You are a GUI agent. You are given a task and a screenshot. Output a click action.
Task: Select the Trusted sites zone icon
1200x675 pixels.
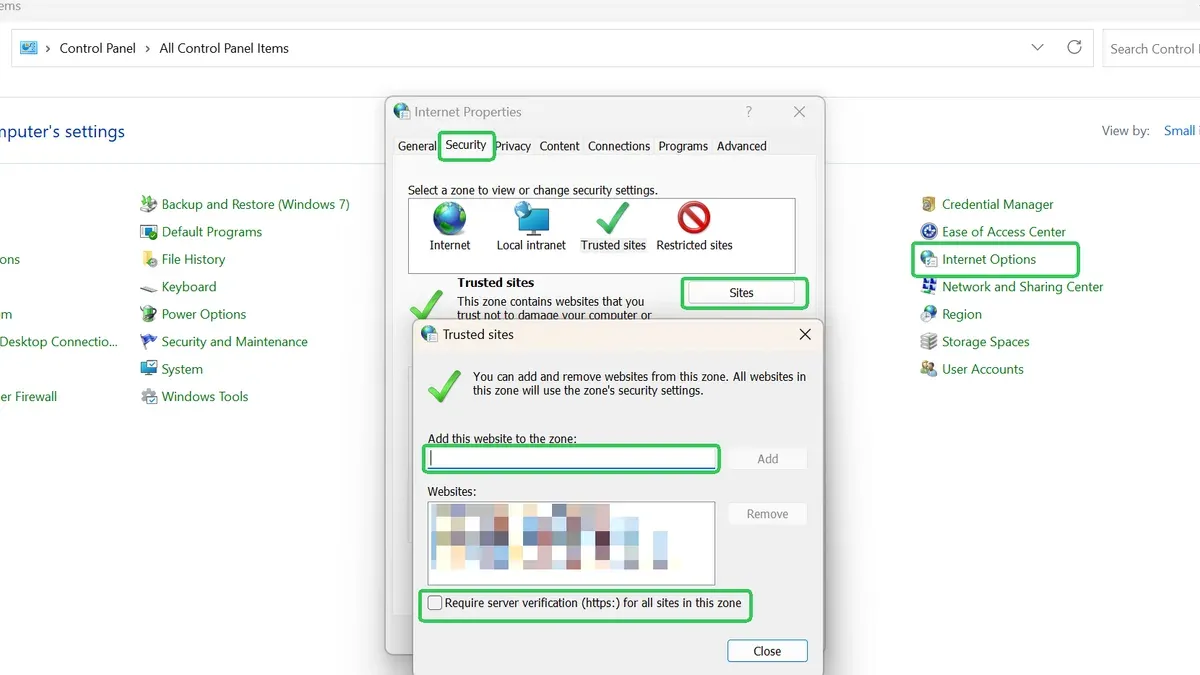click(x=612, y=218)
